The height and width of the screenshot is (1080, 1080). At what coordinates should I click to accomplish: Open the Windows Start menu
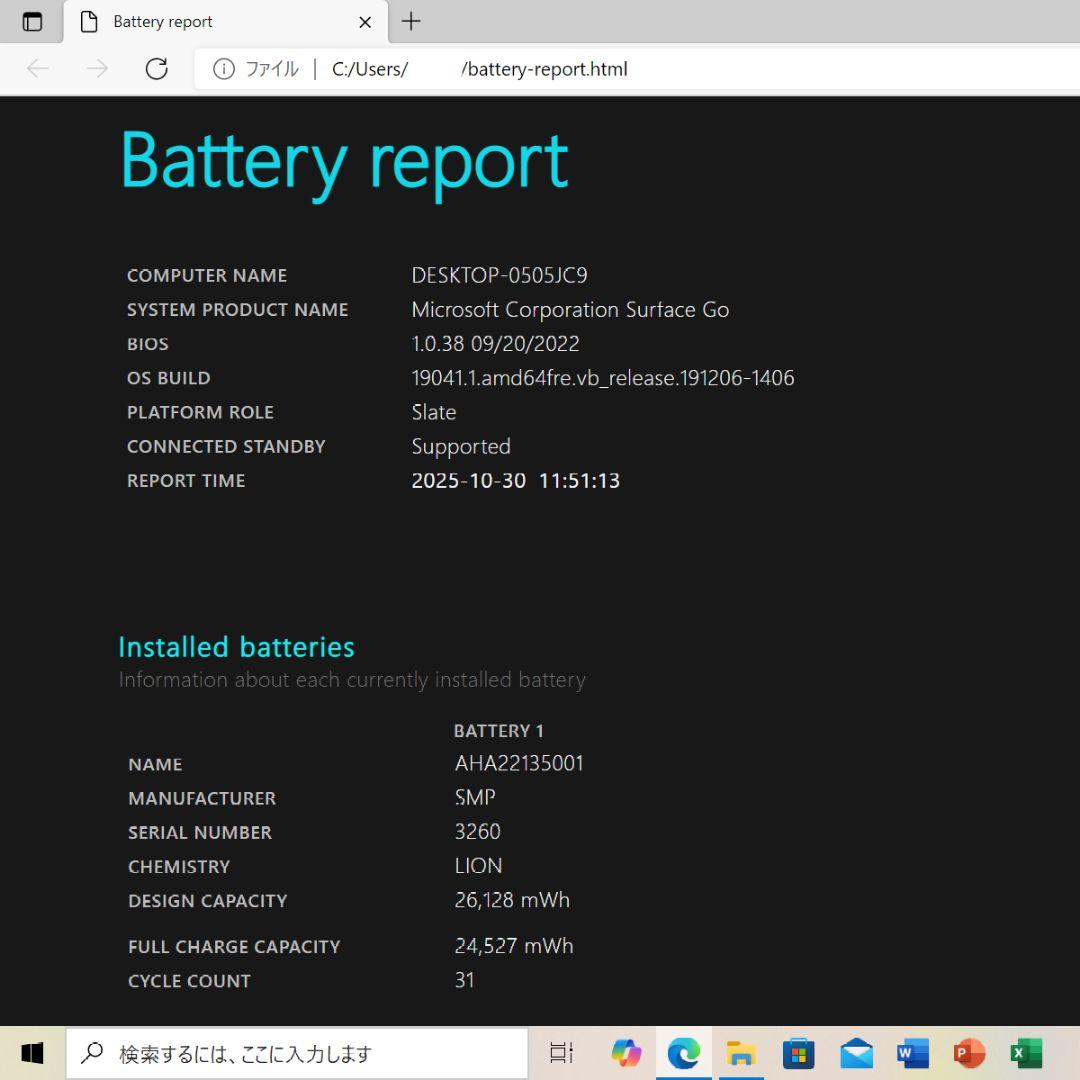pos(32,1053)
